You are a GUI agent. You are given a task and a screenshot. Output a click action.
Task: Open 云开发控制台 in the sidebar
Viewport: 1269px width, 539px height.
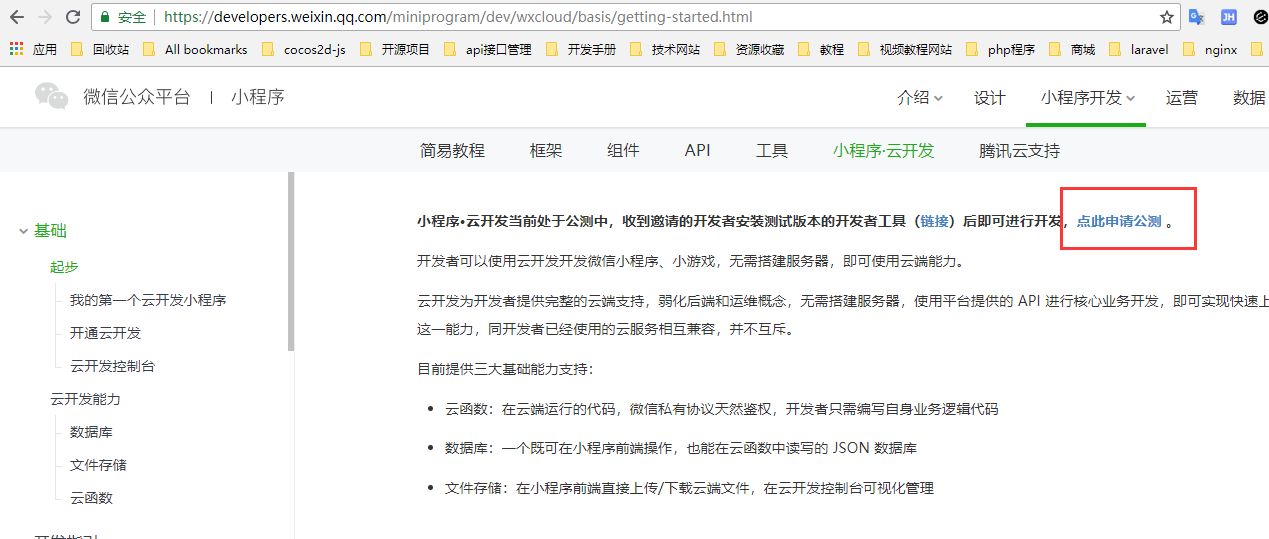coord(112,366)
